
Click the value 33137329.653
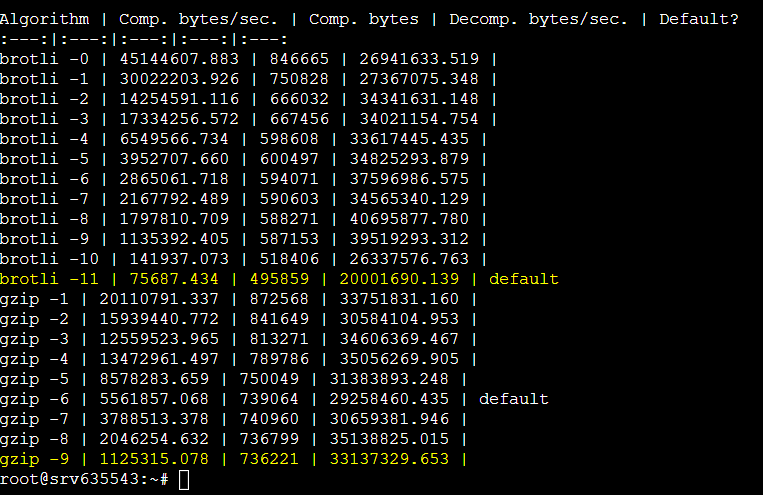tap(389, 458)
